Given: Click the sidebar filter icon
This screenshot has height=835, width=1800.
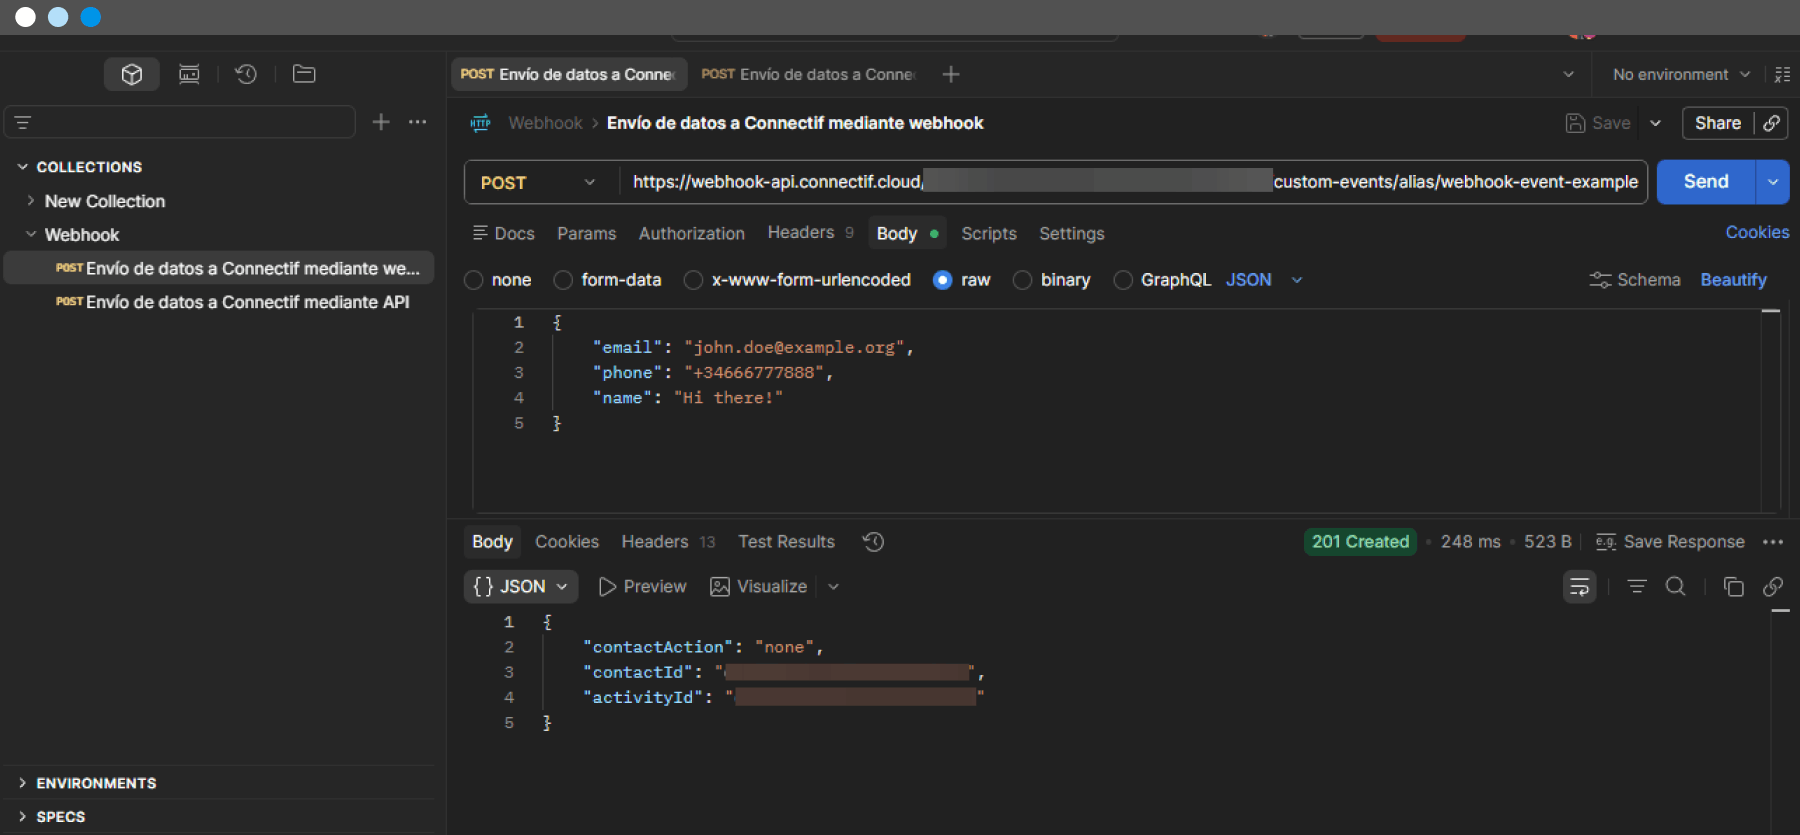Looking at the screenshot, I should [x=23, y=122].
